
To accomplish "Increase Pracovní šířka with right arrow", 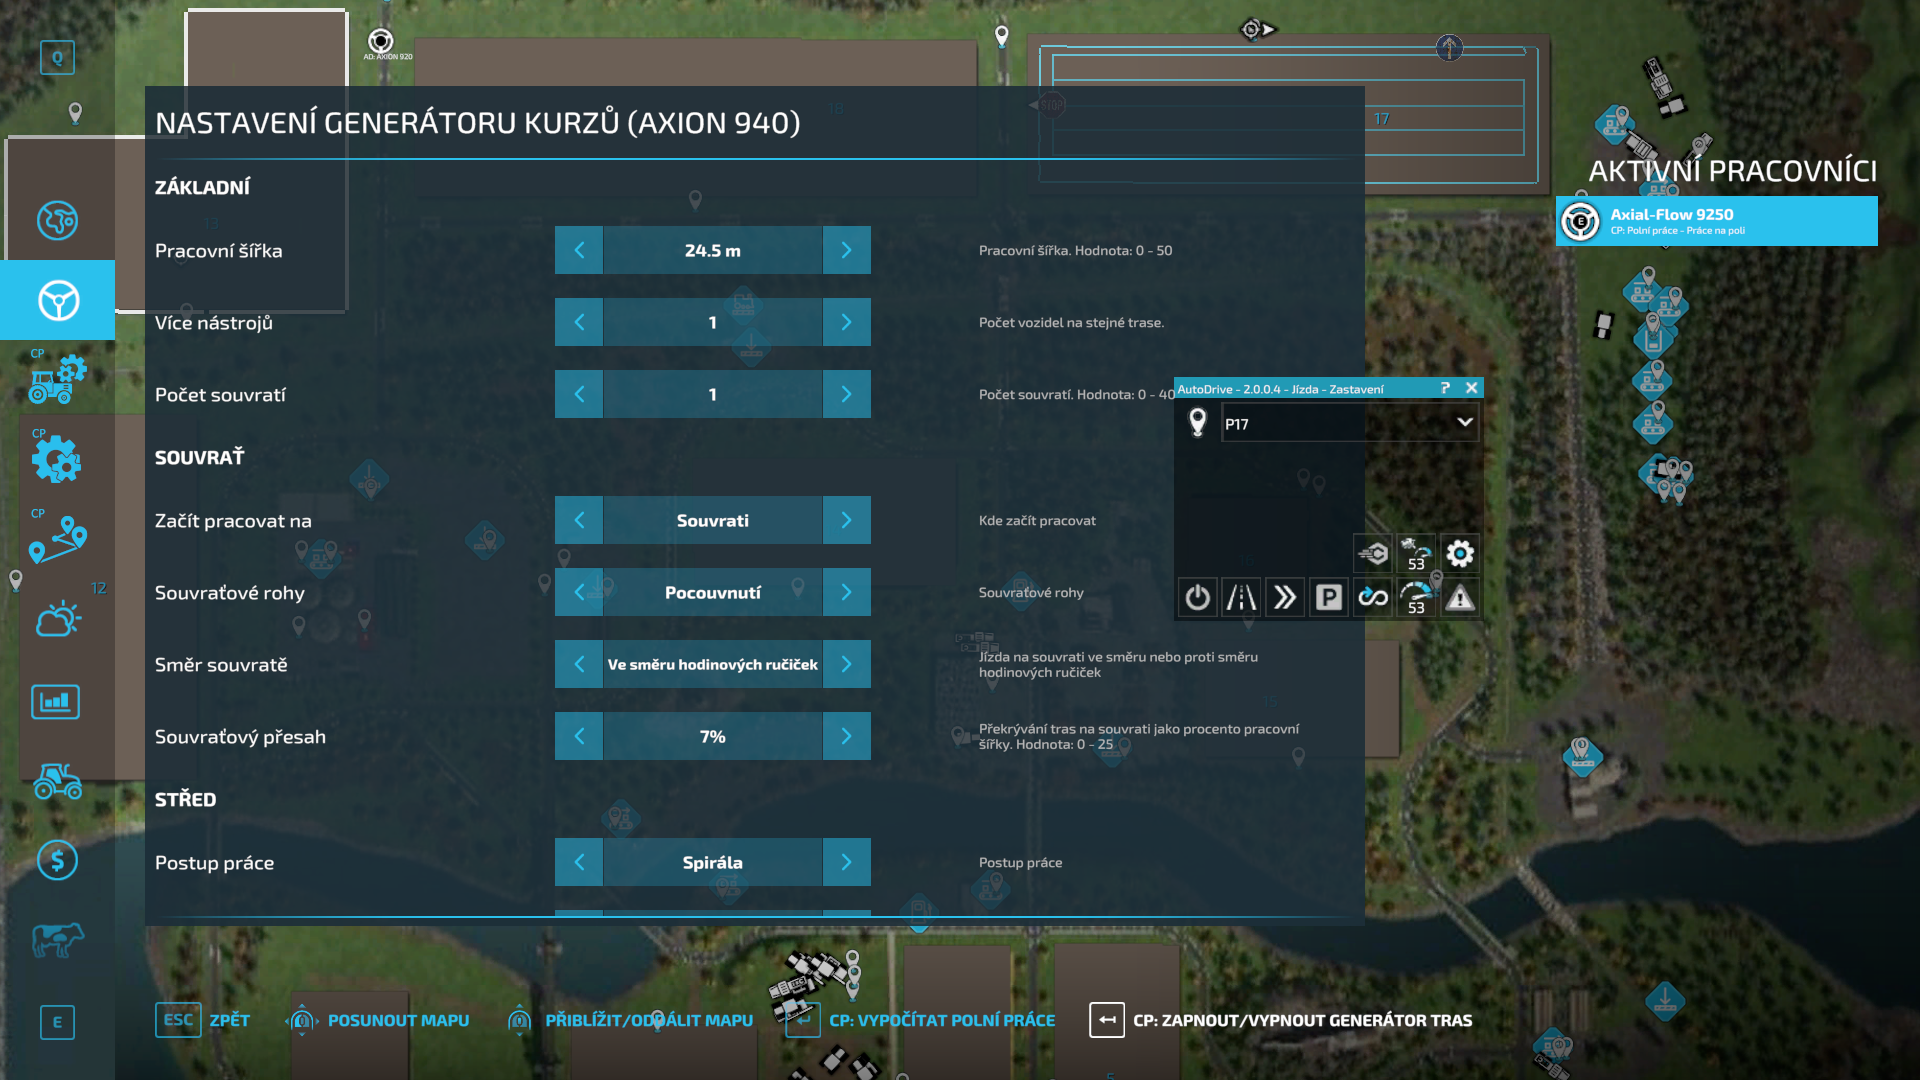I will [846, 250].
